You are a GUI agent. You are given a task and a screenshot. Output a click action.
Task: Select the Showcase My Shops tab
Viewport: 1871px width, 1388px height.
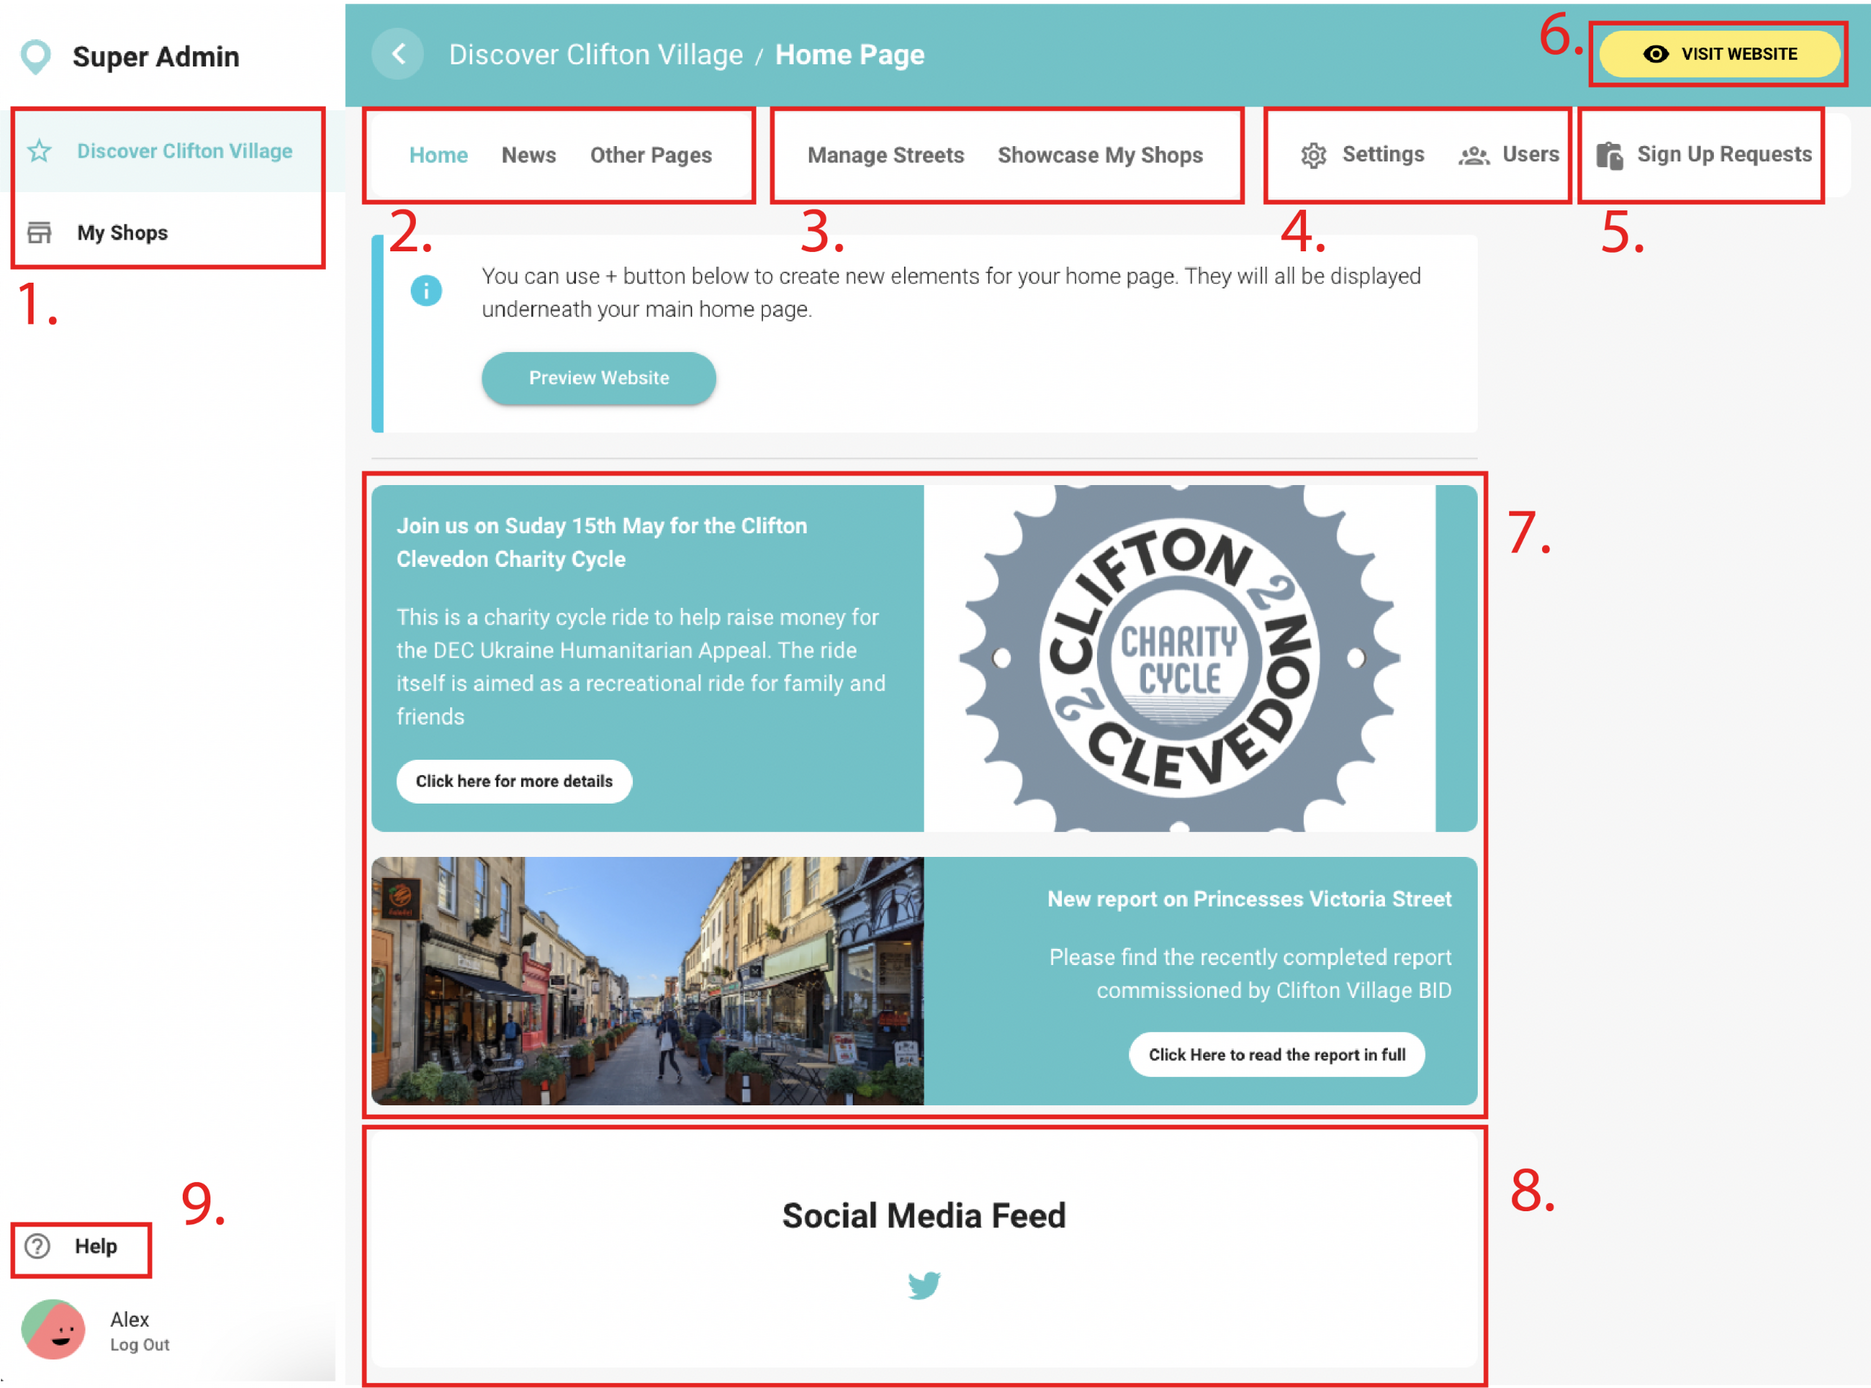(x=1099, y=155)
